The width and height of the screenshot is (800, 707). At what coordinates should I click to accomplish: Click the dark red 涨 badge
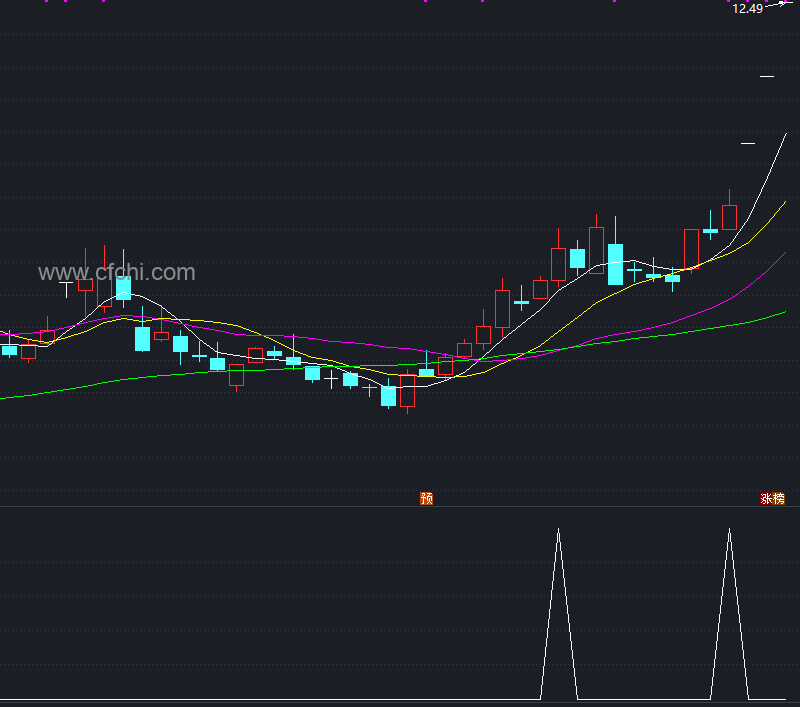tap(766, 498)
